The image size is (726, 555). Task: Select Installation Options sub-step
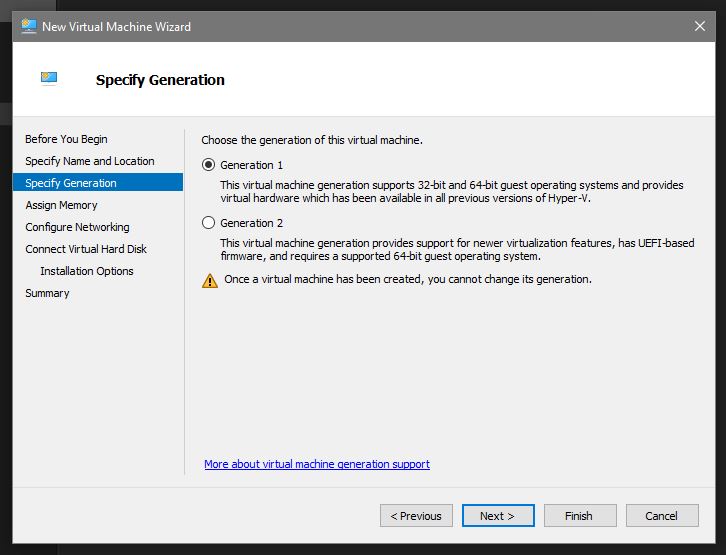(86, 271)
